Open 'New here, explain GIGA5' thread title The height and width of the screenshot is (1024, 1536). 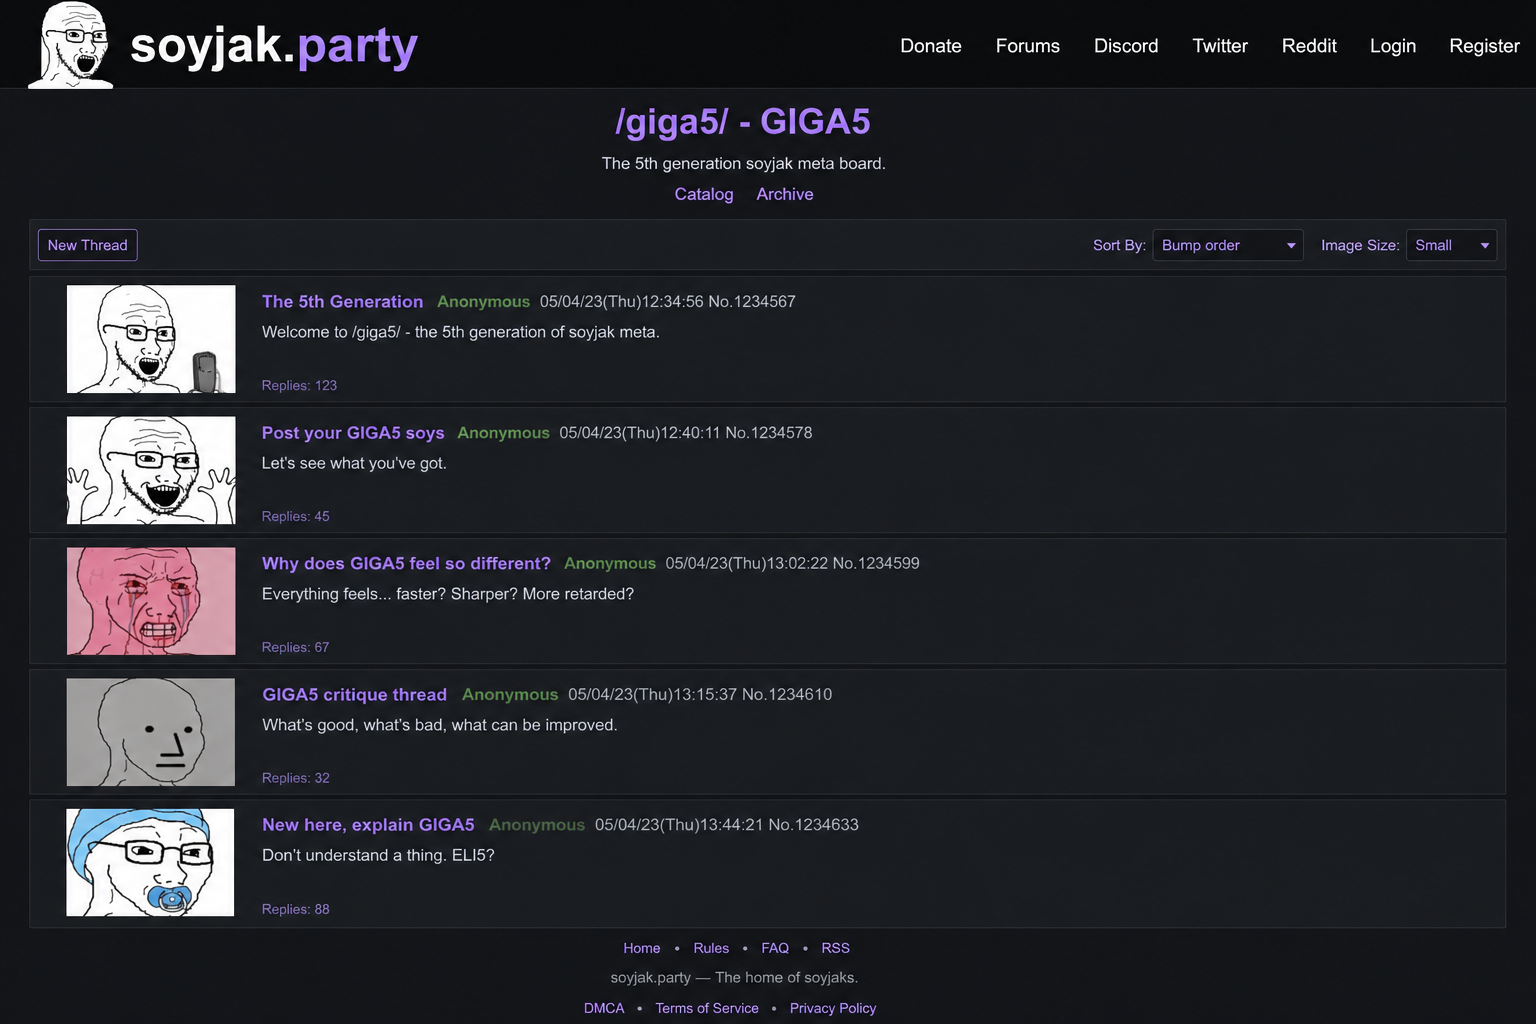pos(368,825)
